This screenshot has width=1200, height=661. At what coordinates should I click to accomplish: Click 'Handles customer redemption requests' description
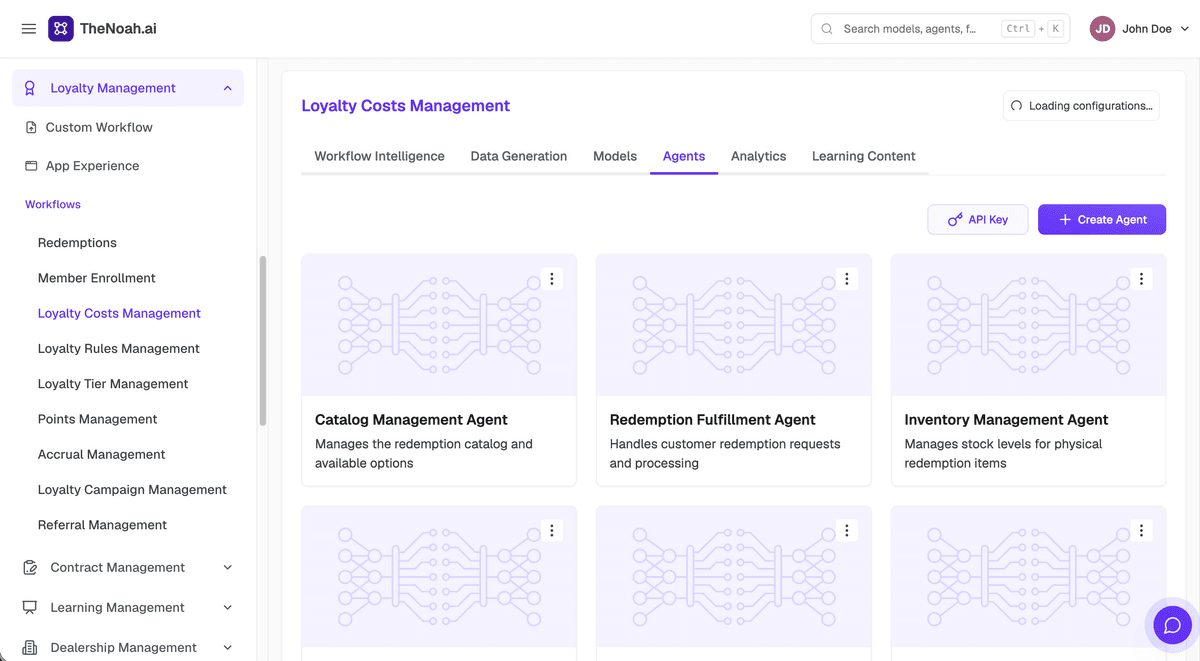tap(725, 444)
